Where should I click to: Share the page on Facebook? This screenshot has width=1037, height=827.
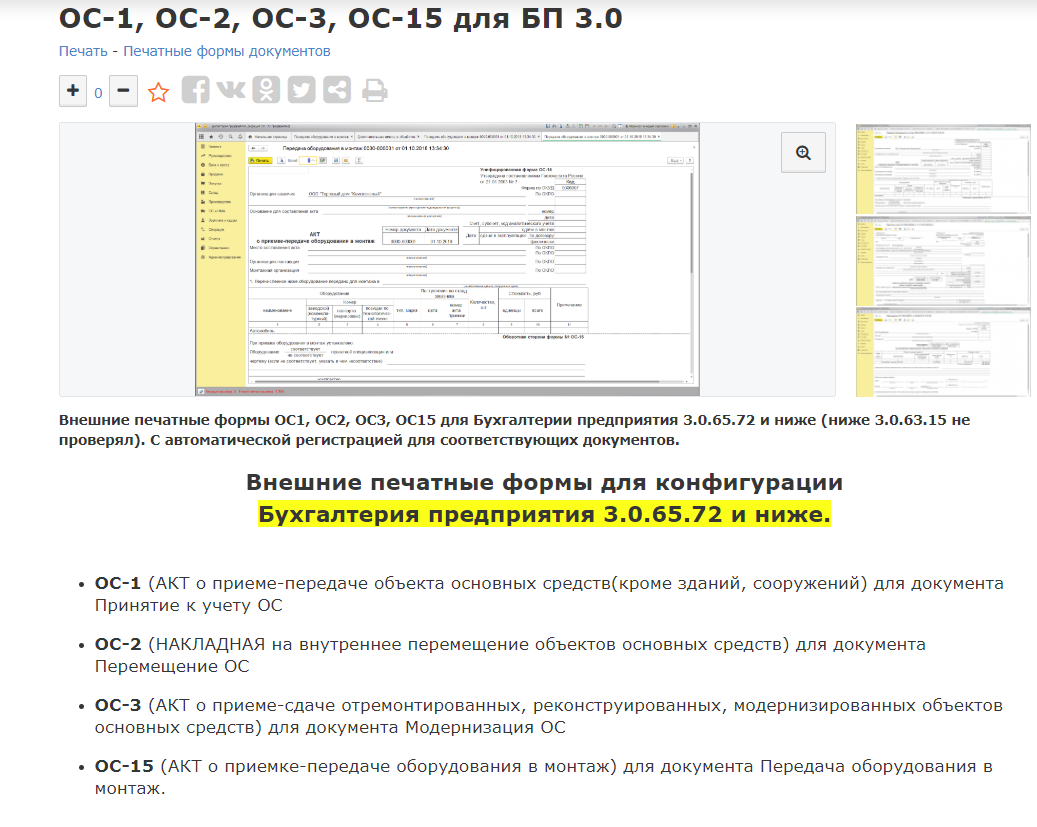tap(196, 90)
